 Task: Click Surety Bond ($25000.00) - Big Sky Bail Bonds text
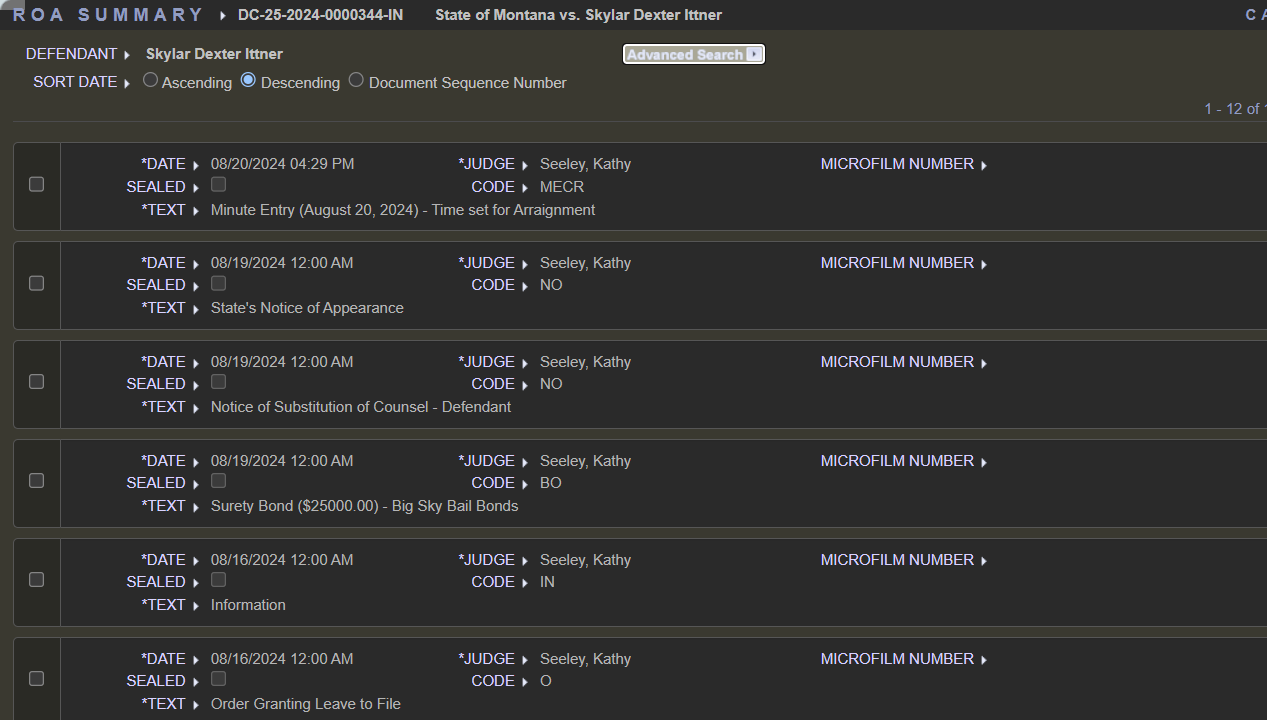click(x=365, y=506)
